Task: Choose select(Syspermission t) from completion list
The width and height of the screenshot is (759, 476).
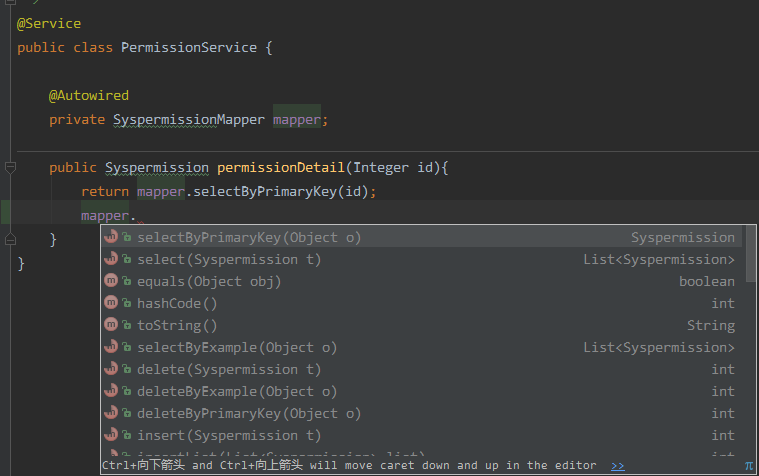Action: [x=229, y=260]
